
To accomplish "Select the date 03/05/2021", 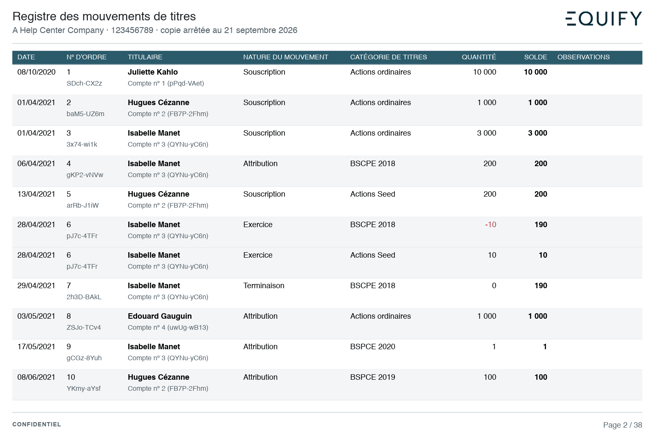I will click(x=36, y=317).
